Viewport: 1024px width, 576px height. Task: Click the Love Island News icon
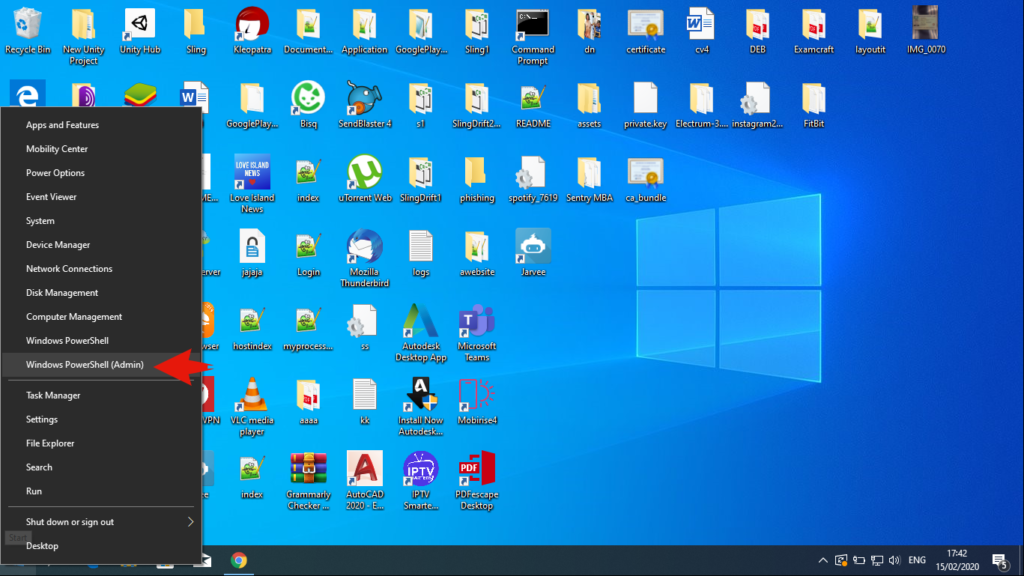click(x=252, y=184)
